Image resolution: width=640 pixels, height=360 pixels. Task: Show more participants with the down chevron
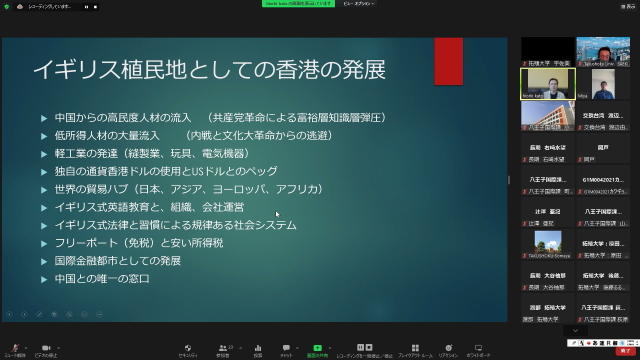(575, 331)
